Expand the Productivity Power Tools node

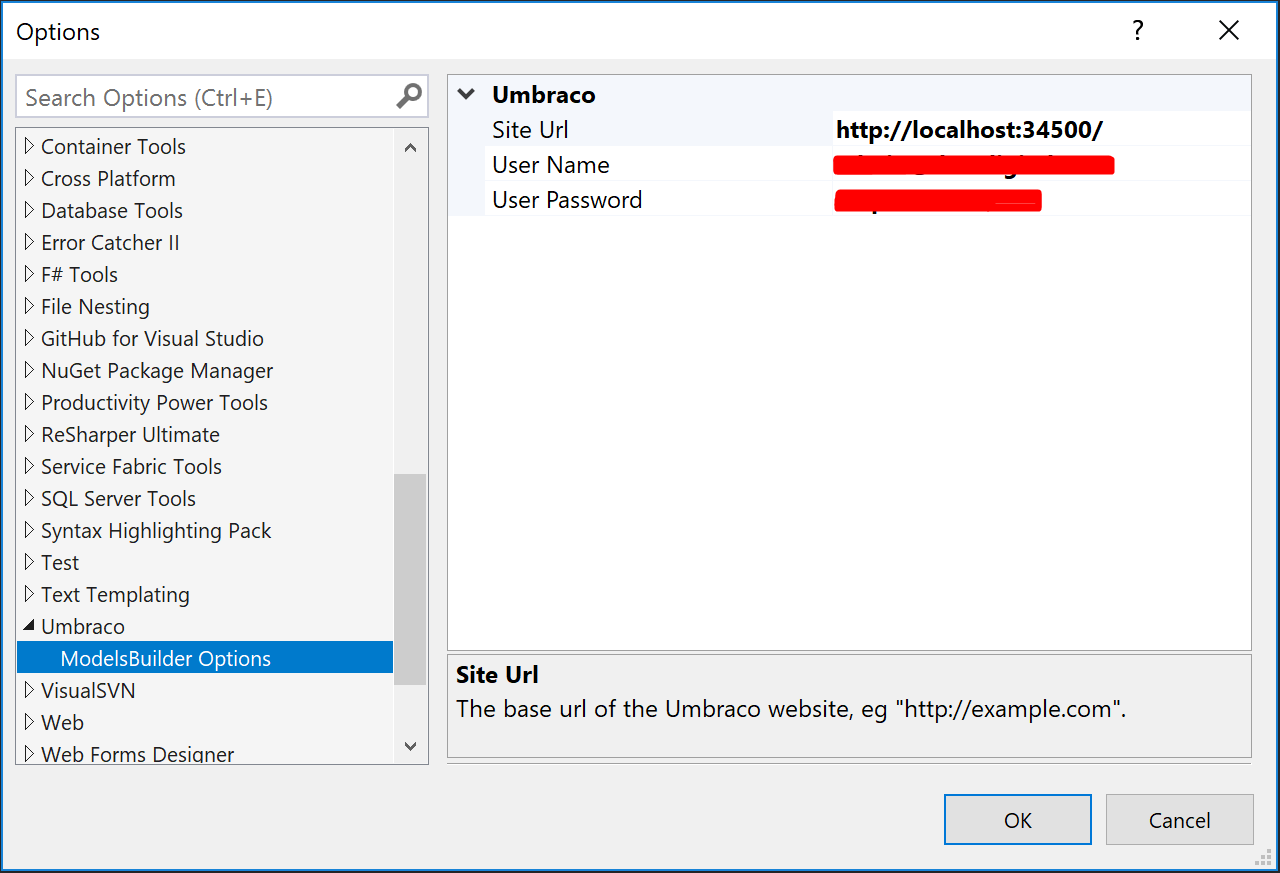pos(29,402)
